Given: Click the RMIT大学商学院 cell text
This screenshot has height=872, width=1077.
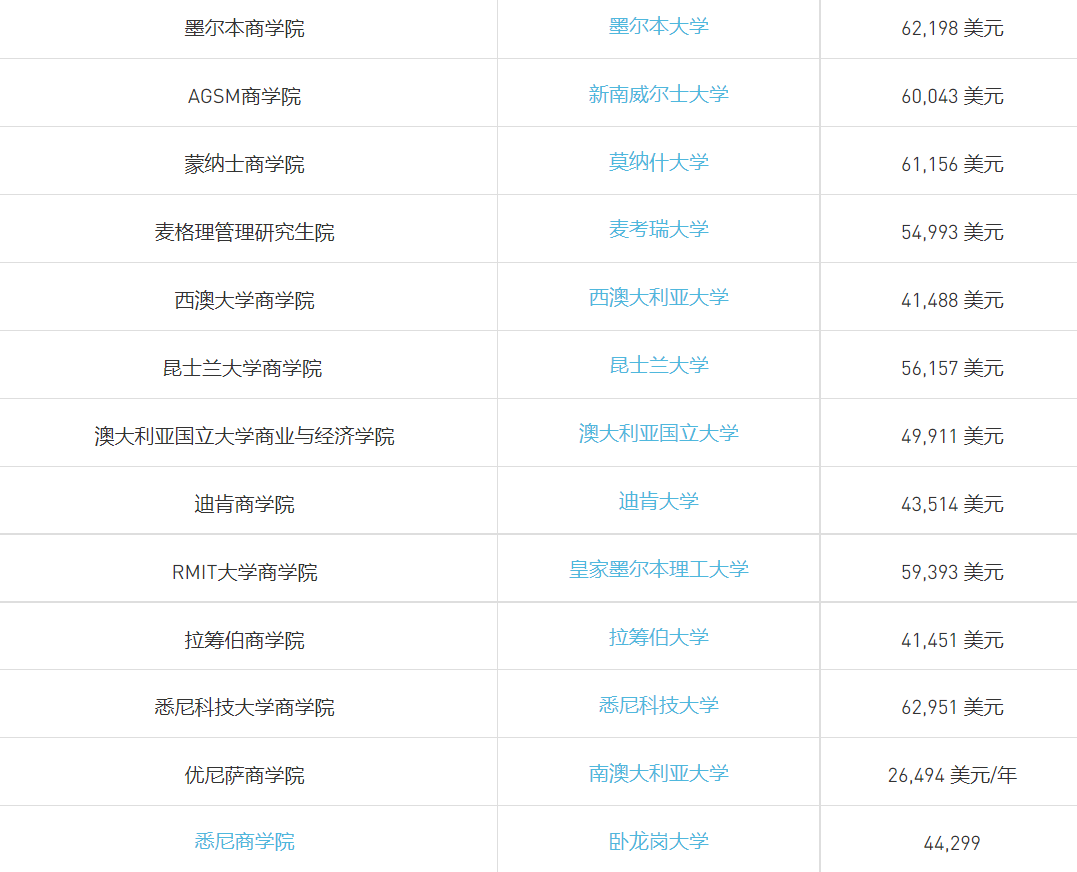Looking at the screenshot, I should [244, 572].
